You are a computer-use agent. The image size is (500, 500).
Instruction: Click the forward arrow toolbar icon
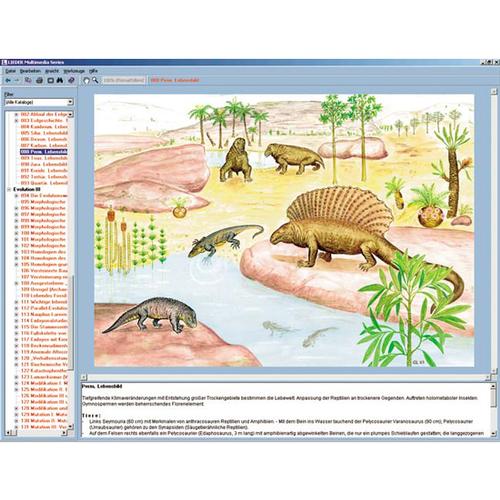[17, 80]
